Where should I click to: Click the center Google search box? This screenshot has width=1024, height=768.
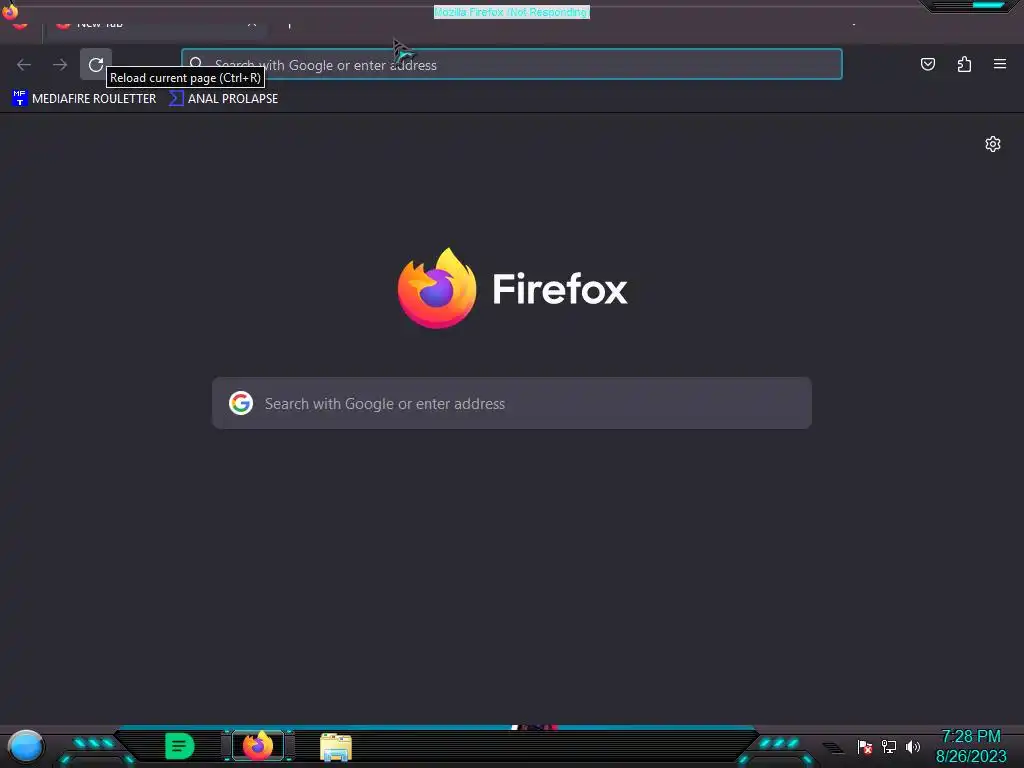pyautogui.click(x=512, y=403)
